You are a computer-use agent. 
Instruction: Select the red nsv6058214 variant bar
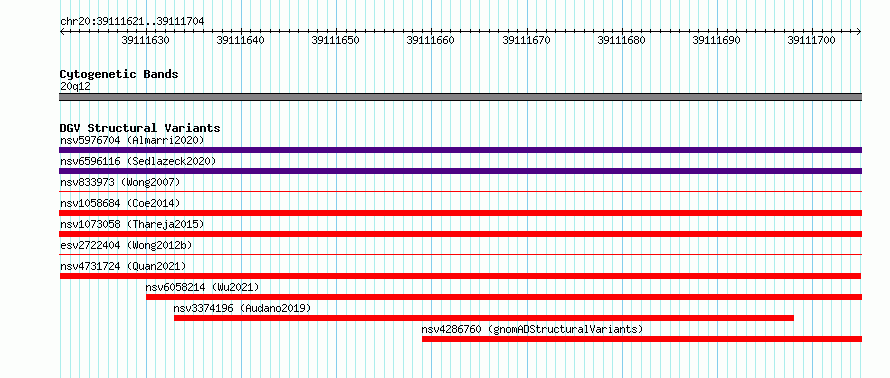[504, 297]
